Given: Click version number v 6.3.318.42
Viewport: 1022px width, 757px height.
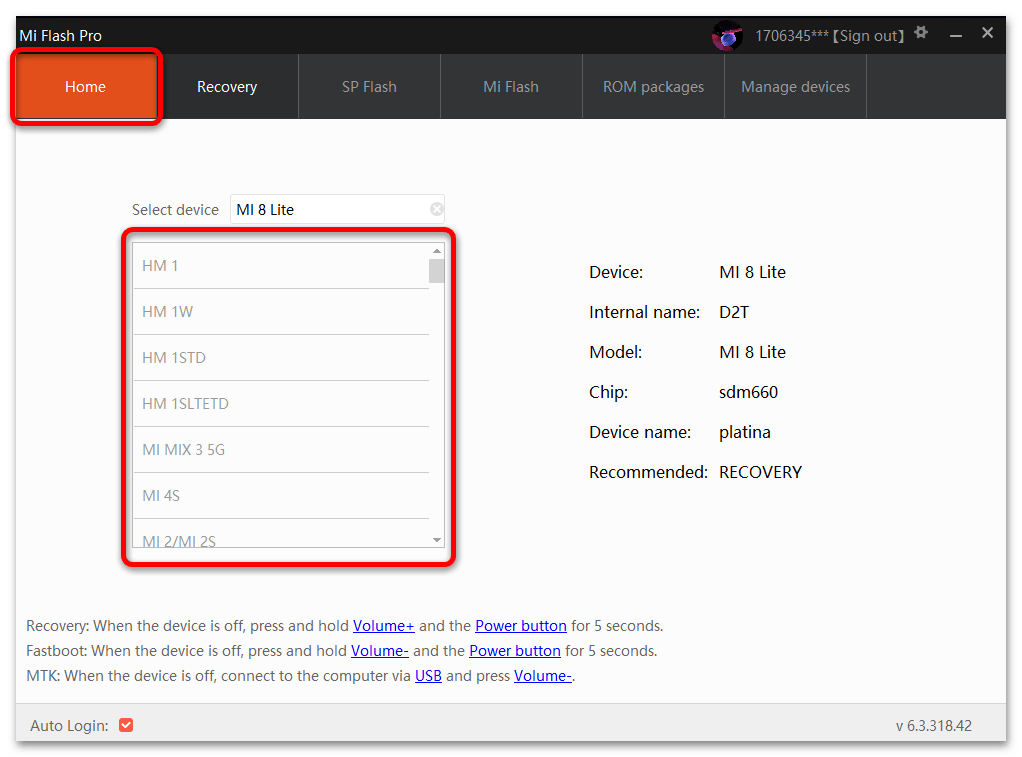Looking at the screenshot, I should coord(933,726).
